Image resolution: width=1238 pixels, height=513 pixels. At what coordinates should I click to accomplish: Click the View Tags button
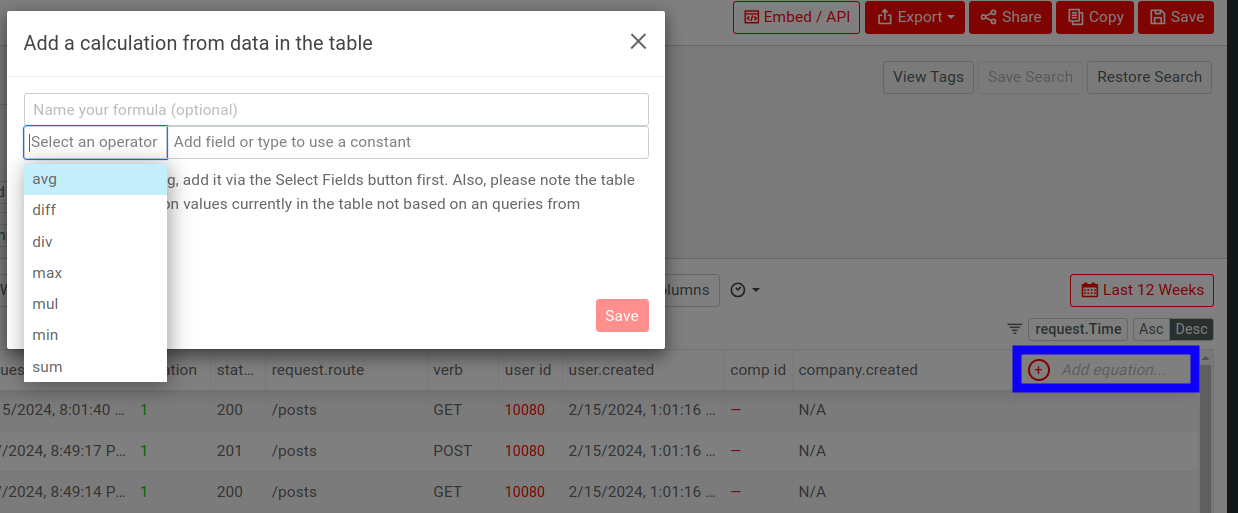(928, 77)
